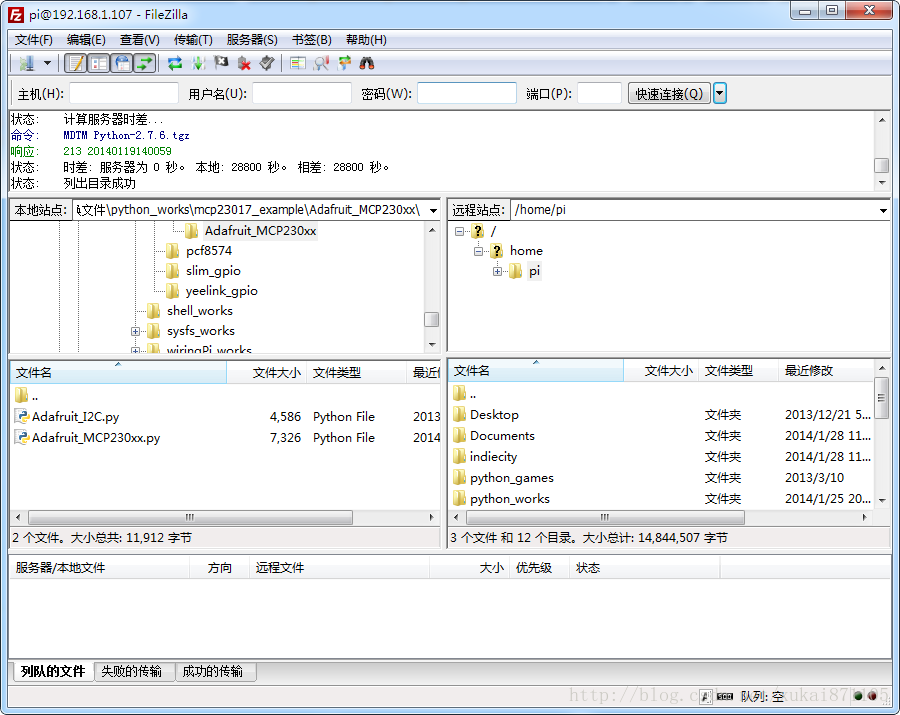Screen dimensions: 900x715
Task: Focus the 端口(P) port field
Action: point(599,93)
